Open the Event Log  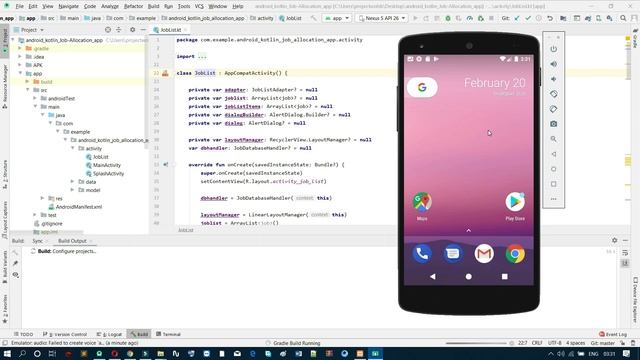613,334
